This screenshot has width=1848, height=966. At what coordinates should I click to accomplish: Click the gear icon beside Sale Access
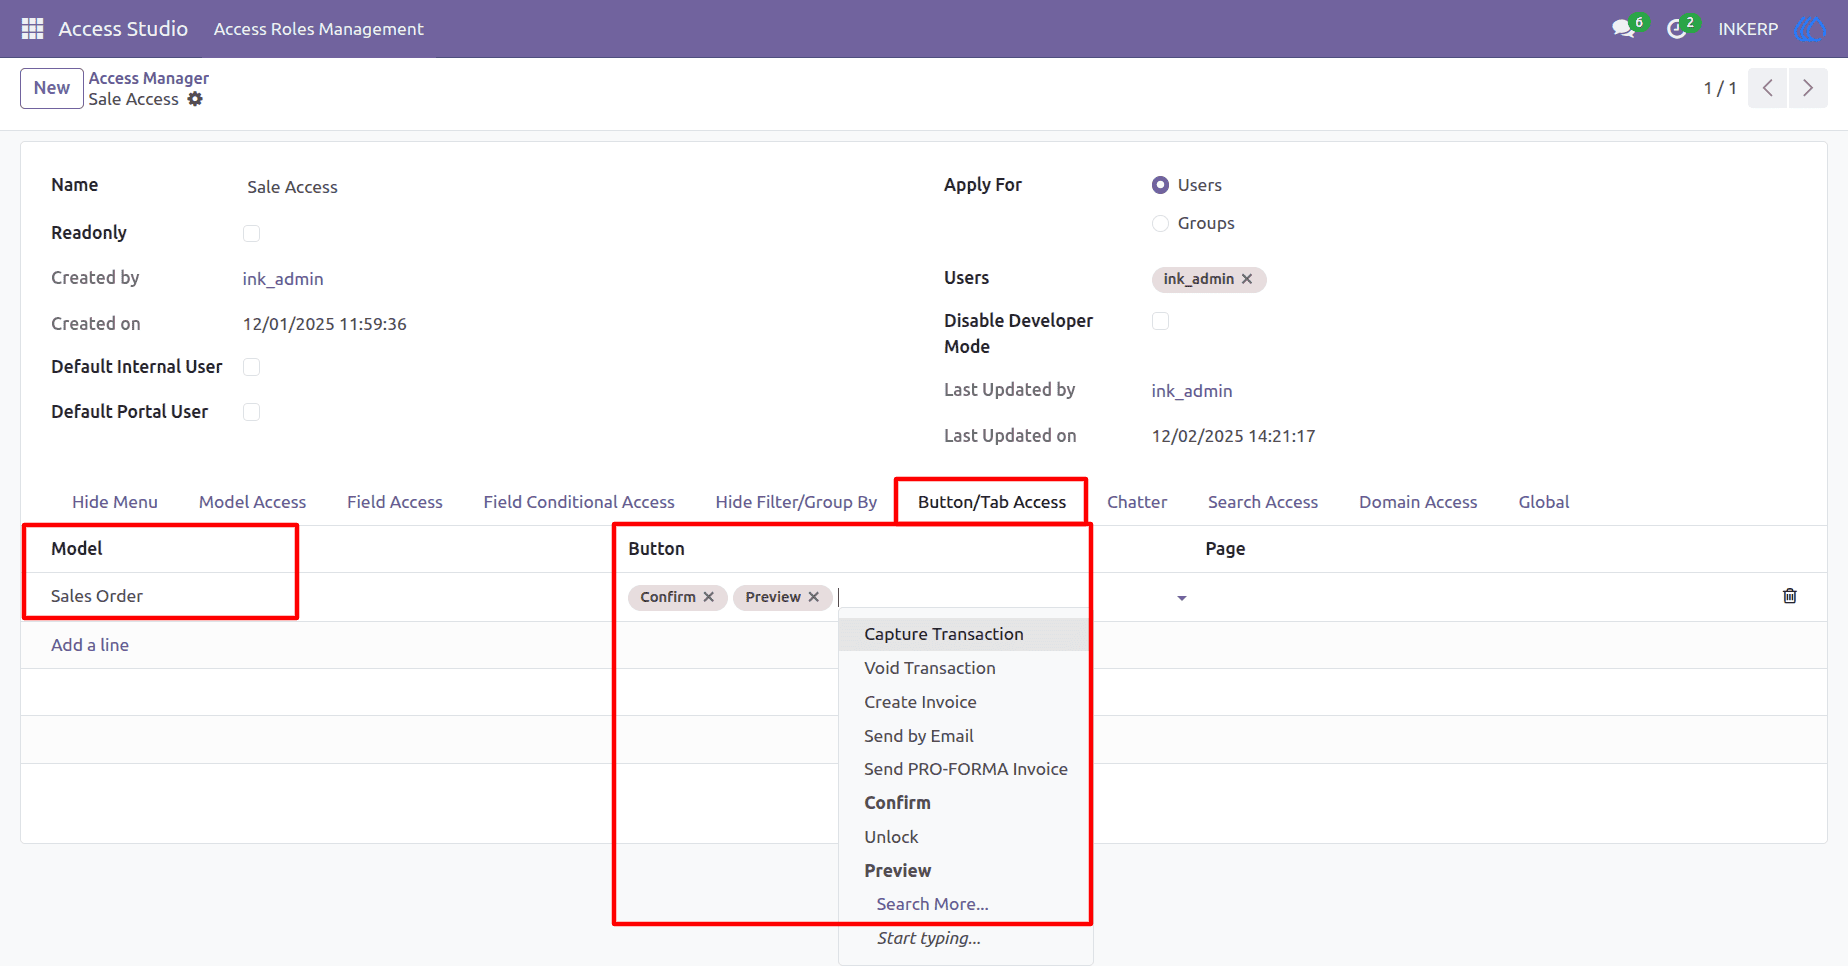click(x=195, y=99)
